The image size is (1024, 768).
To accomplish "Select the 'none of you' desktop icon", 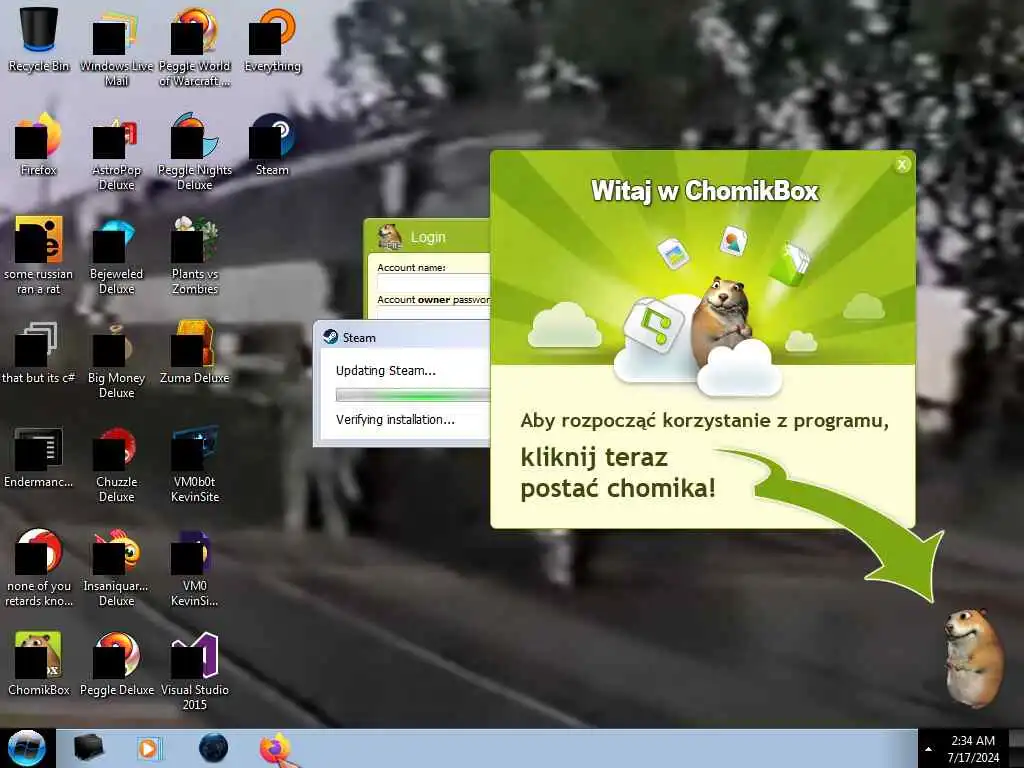I will click(39, 568).
